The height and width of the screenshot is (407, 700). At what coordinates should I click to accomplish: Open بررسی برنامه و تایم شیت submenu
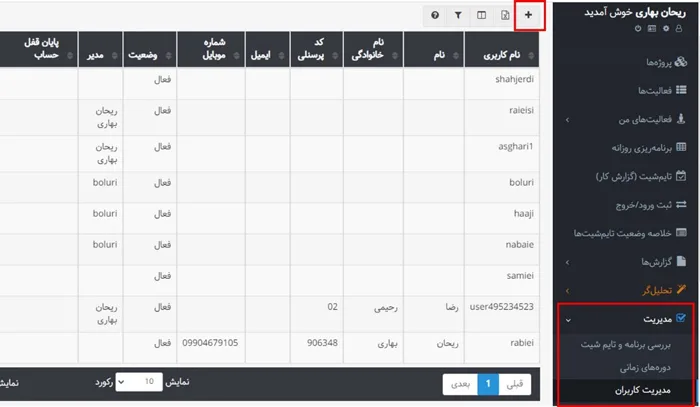625,345
